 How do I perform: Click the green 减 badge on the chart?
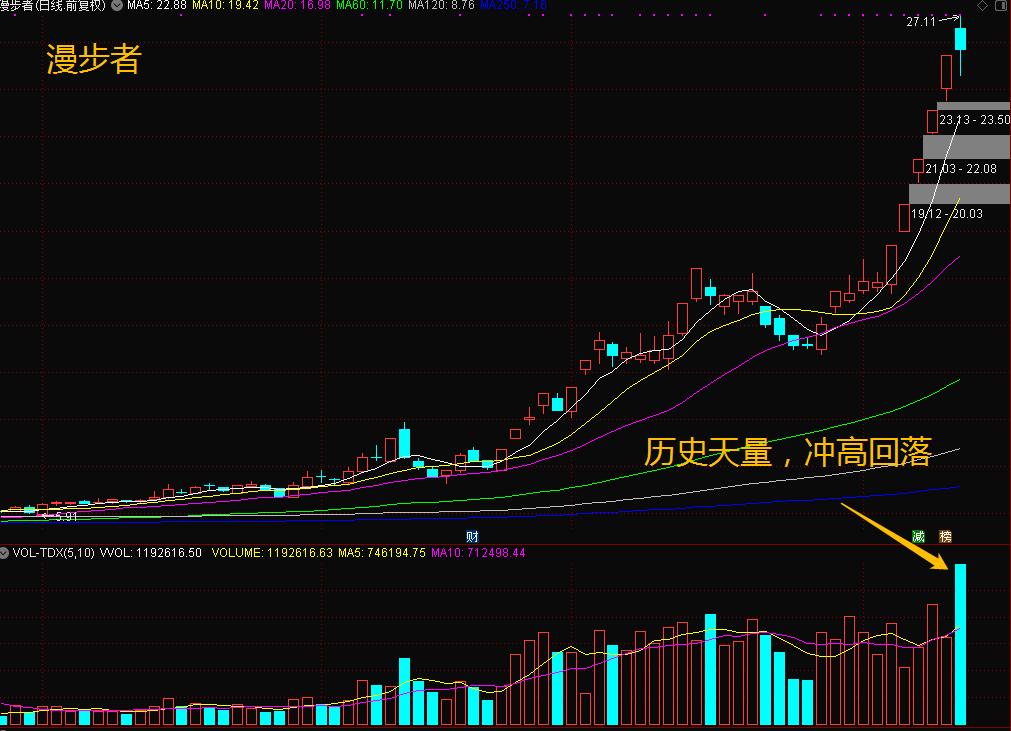click(918, 536)
